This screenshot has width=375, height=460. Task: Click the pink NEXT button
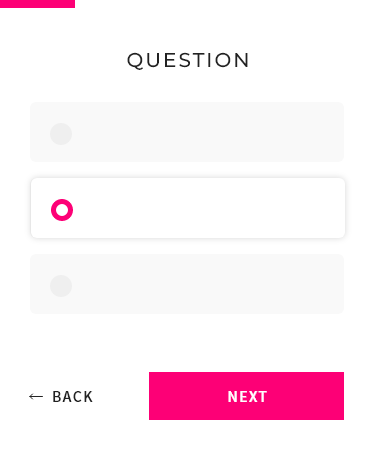tap(246, 396)
